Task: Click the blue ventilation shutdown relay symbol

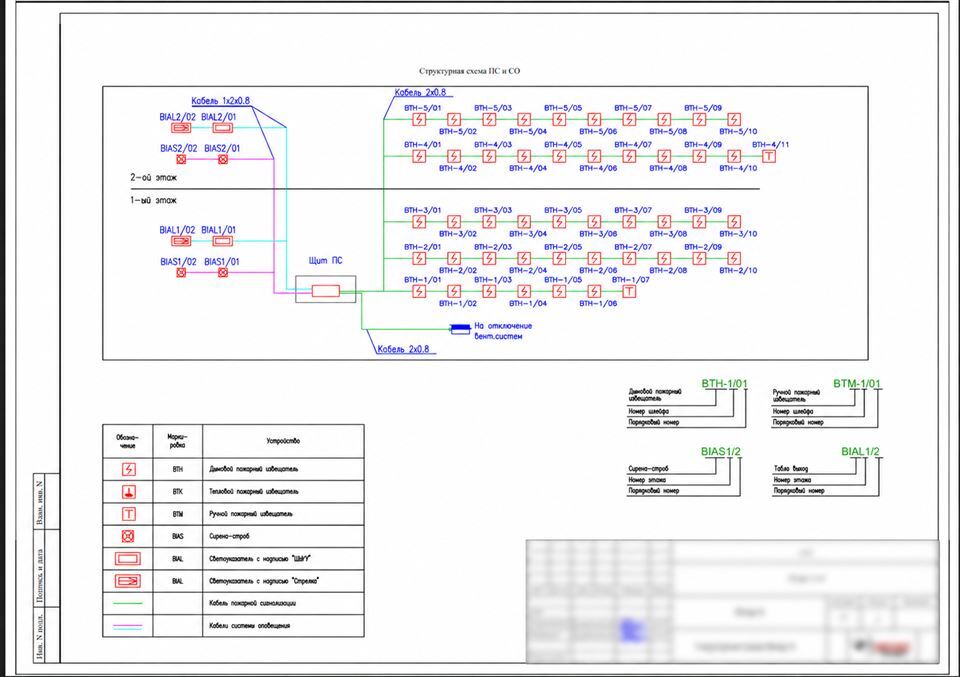Action: [x=460, y=329]
